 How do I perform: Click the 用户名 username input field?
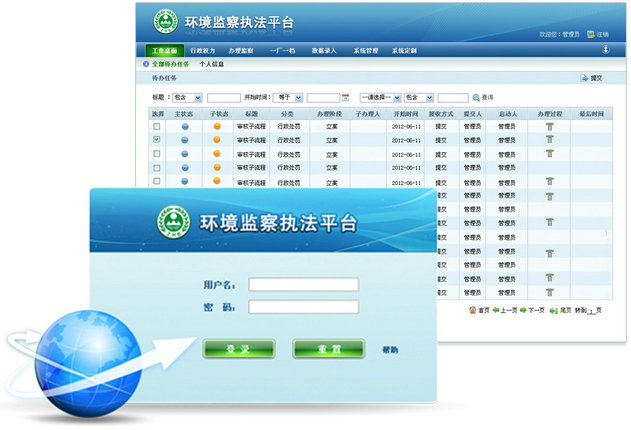pos(303,284)
